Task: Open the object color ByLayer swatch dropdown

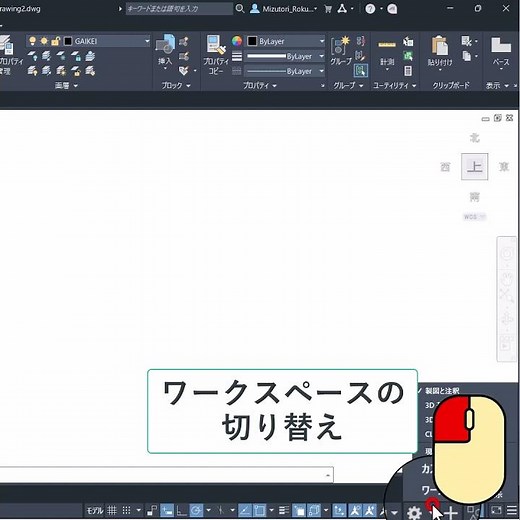Action: point(285,41)
